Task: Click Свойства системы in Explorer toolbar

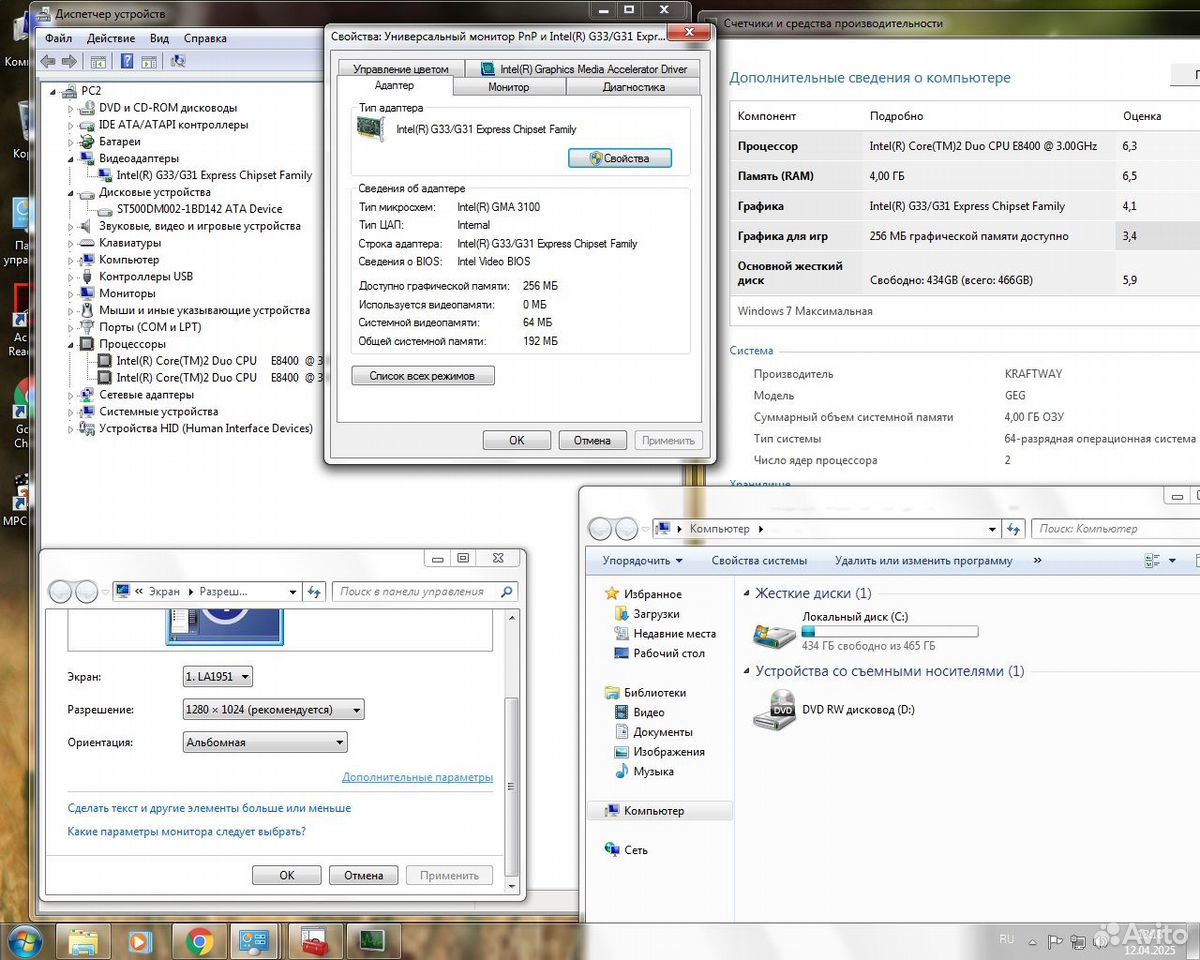Action: [759, 561]
